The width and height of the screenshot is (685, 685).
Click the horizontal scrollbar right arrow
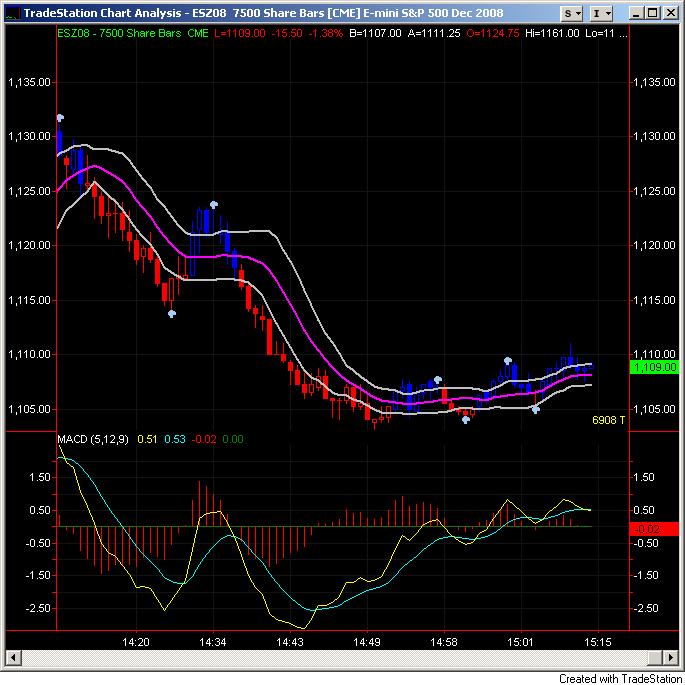[x=671, y=657]
